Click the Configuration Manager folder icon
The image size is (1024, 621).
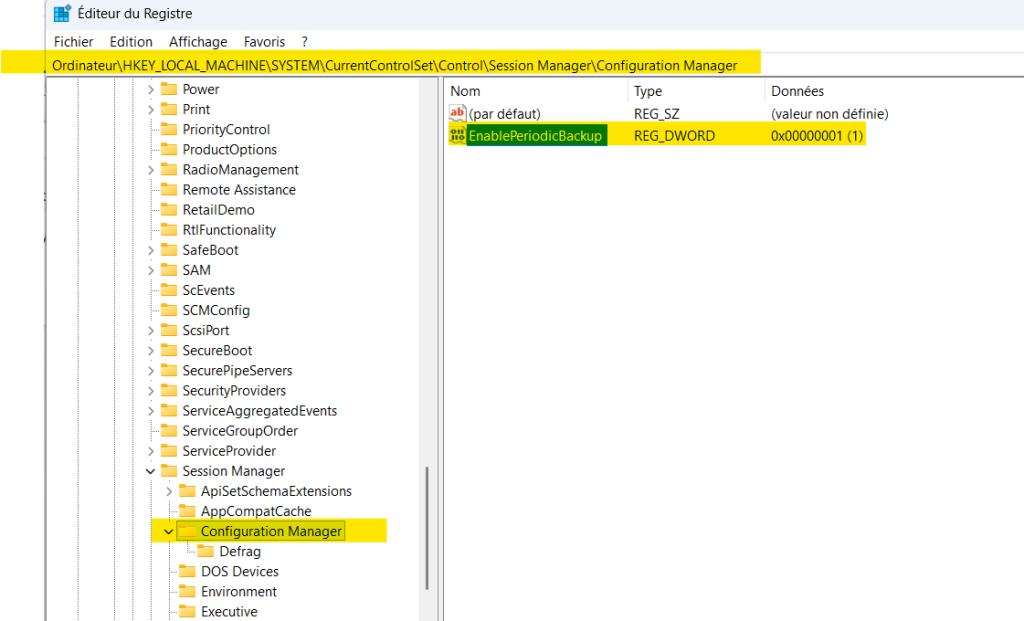186,531
